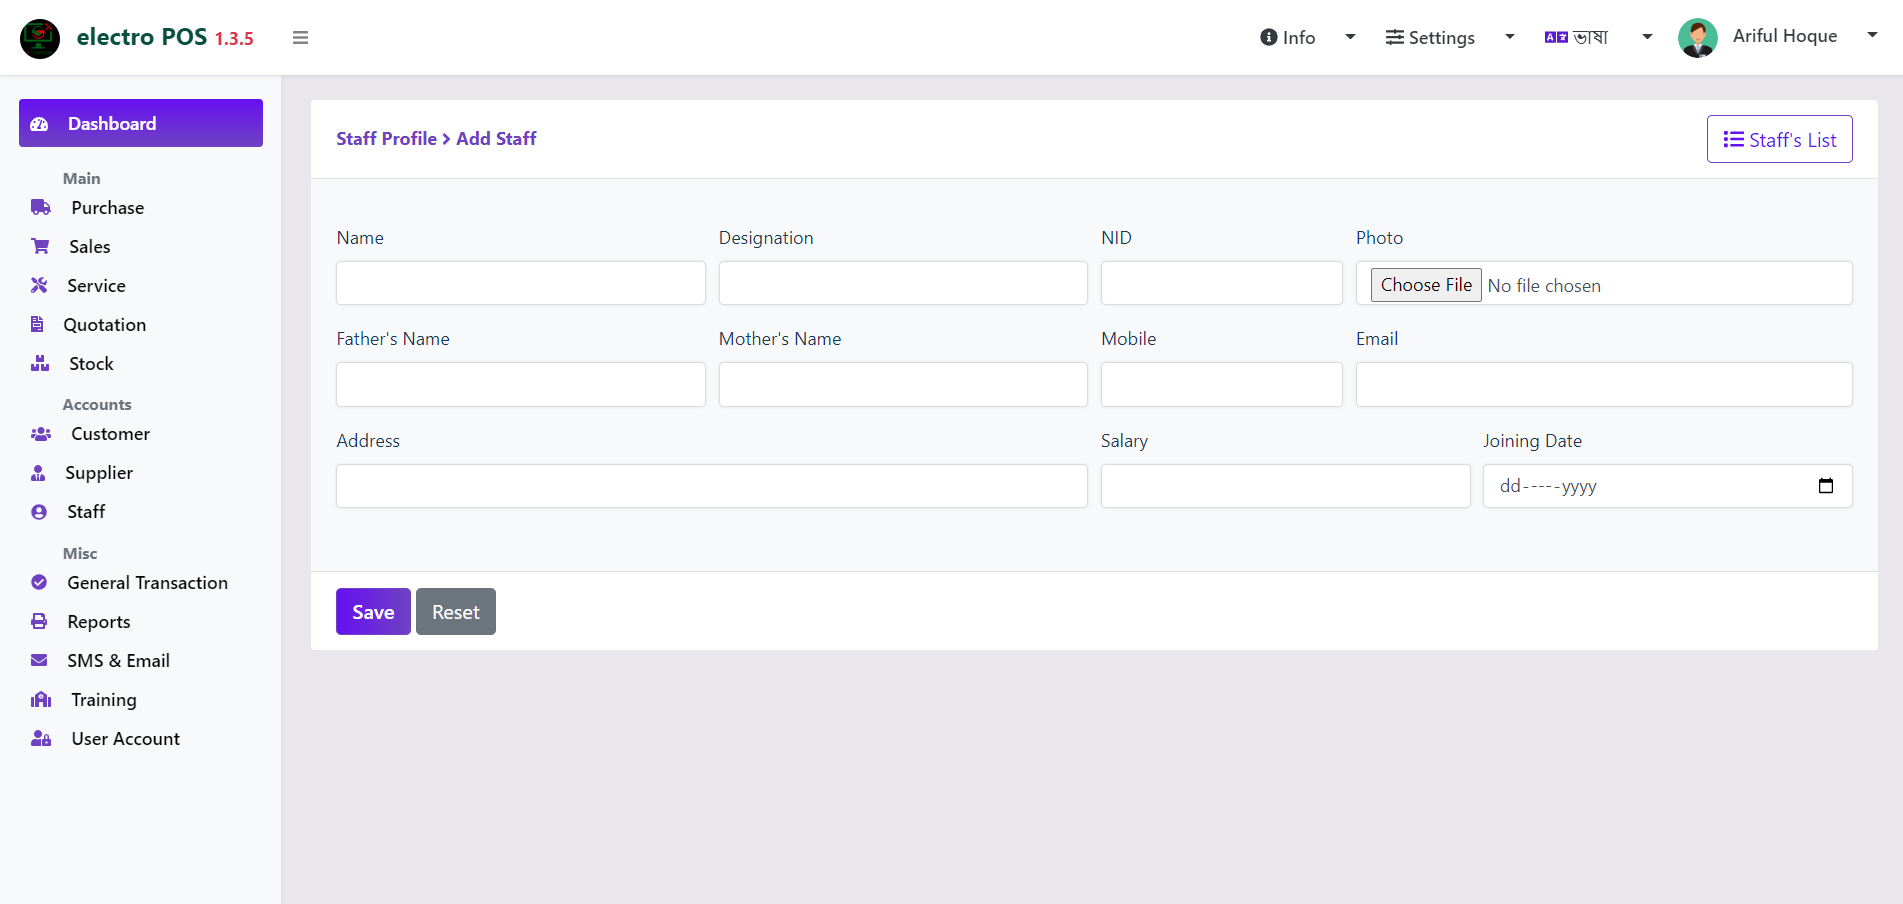The width and height of the screenshot is (1903, 904).
Task: Click the Reports printer icon
Action: click(x=39, y=621)
